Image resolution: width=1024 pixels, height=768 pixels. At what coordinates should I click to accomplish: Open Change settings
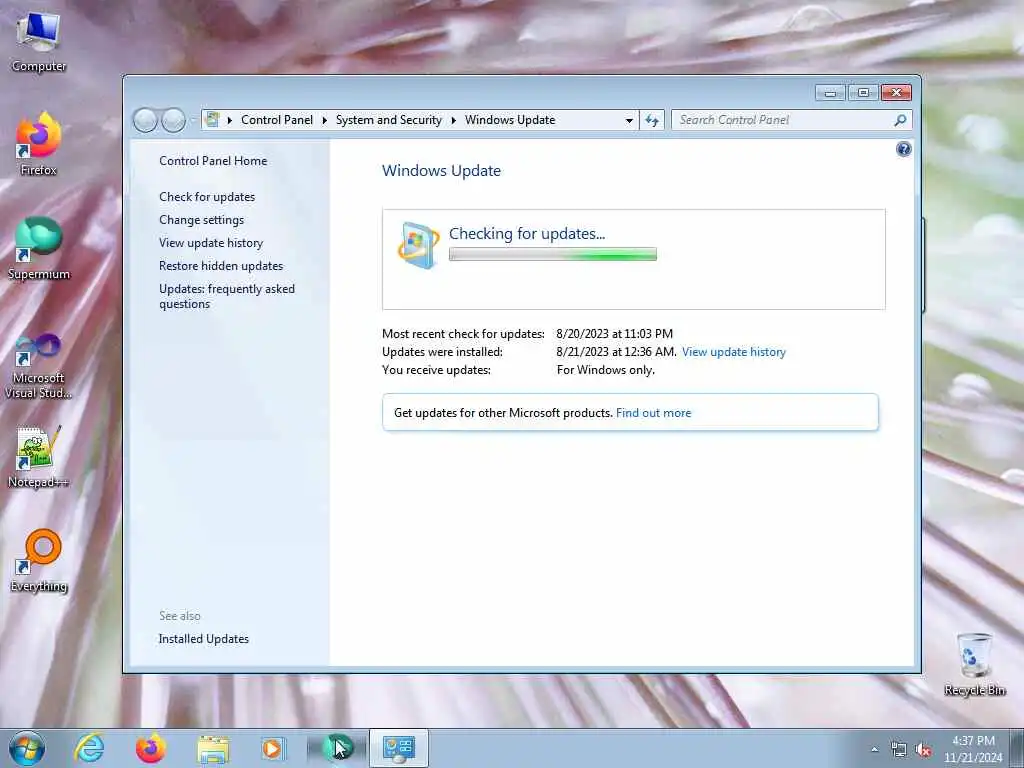(x=201, y=220)
